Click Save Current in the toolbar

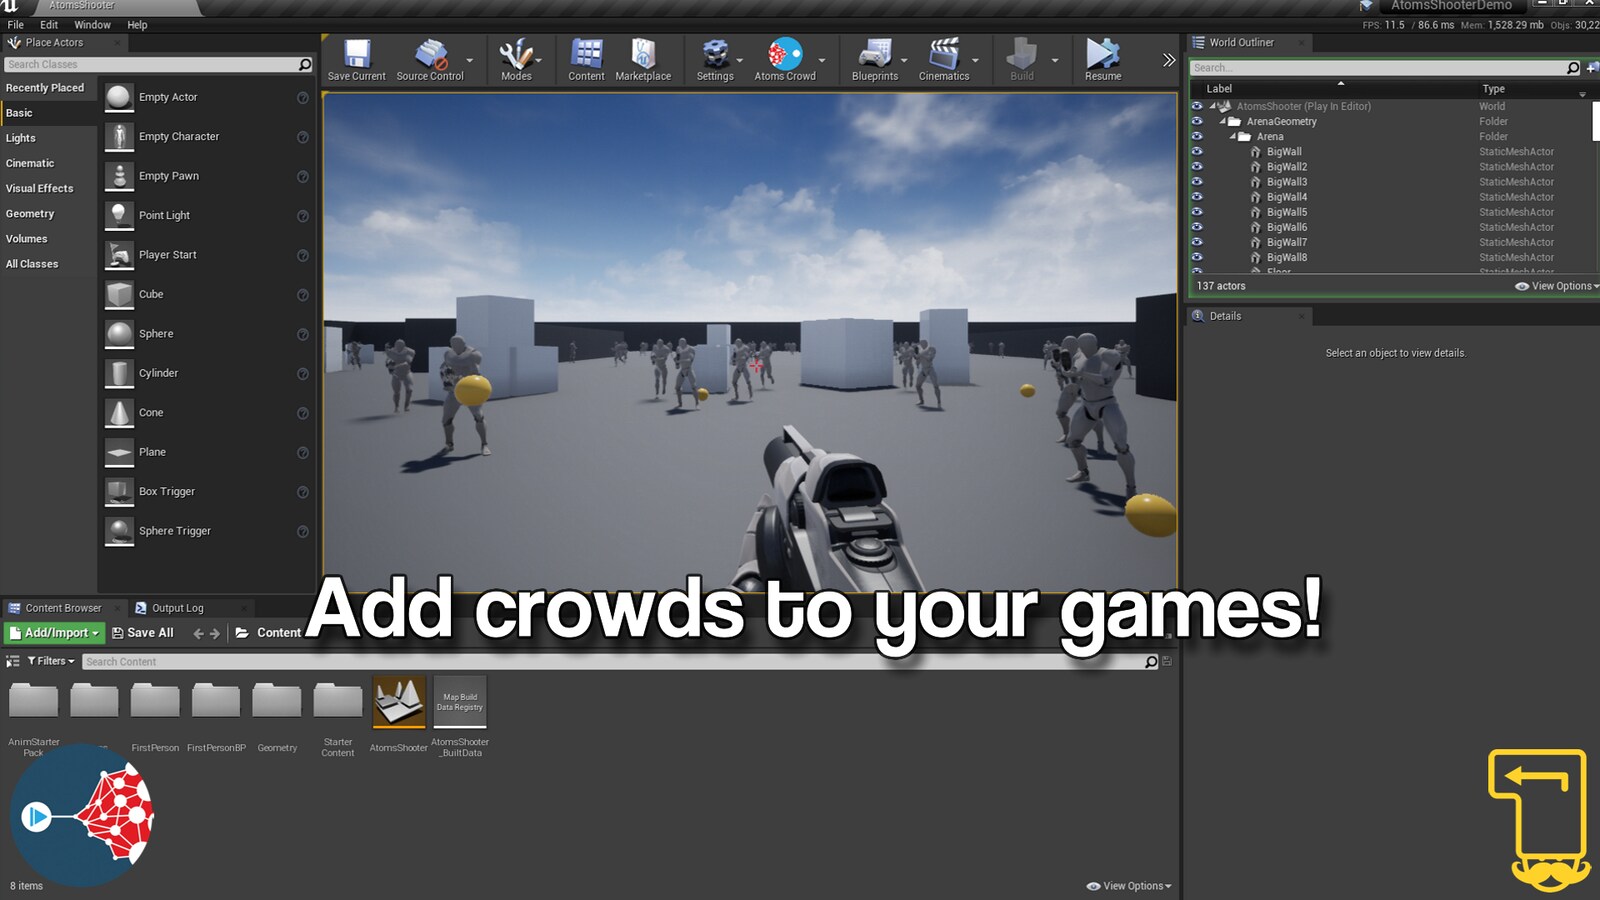357,55
